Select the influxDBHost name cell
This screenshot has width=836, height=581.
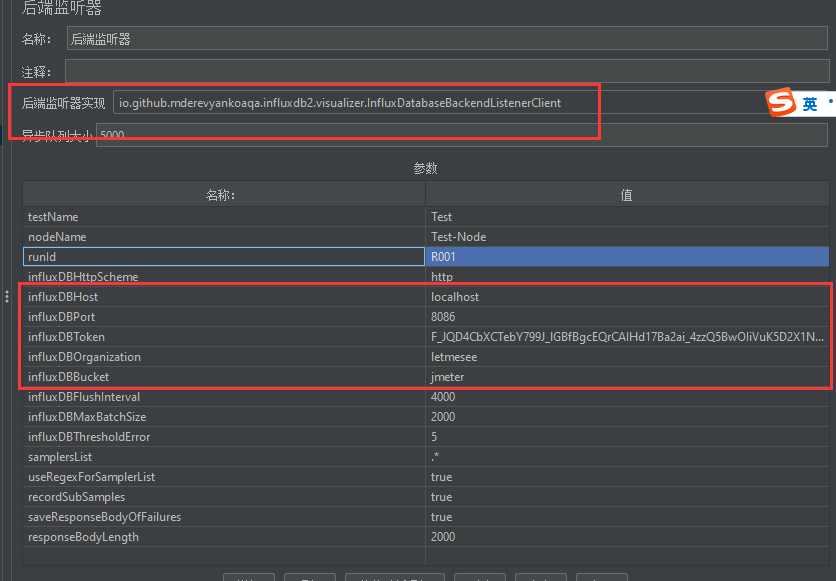tap(224, 296)
